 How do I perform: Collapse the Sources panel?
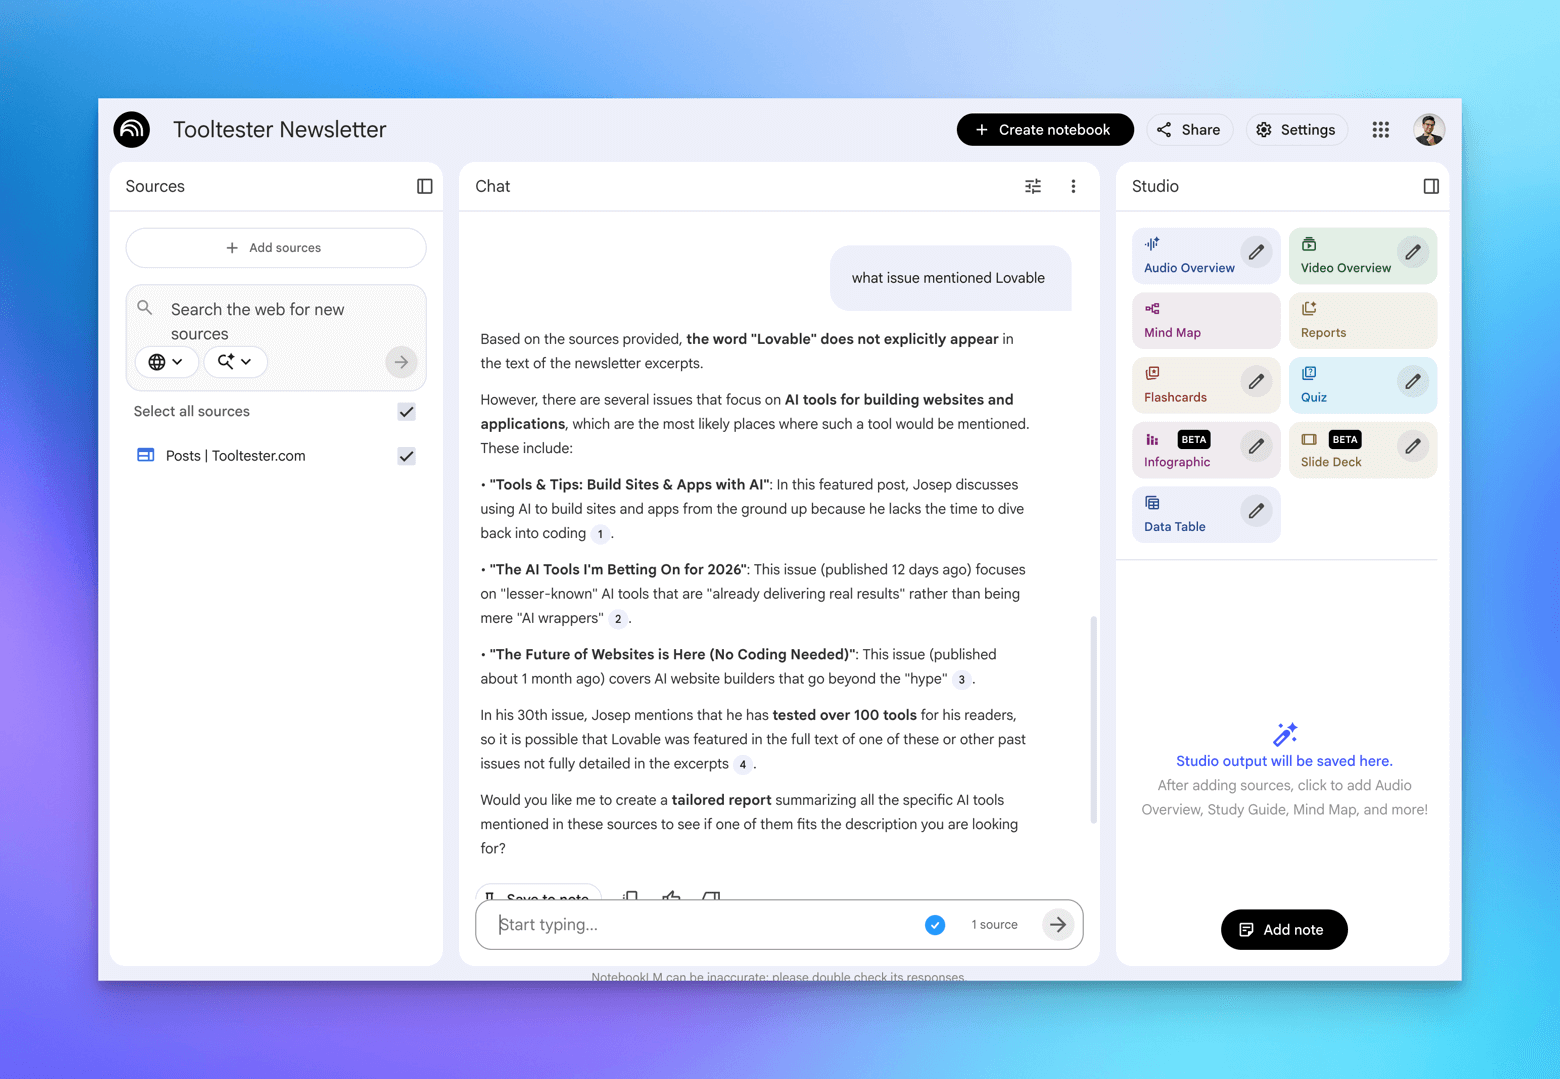(424, 186)
